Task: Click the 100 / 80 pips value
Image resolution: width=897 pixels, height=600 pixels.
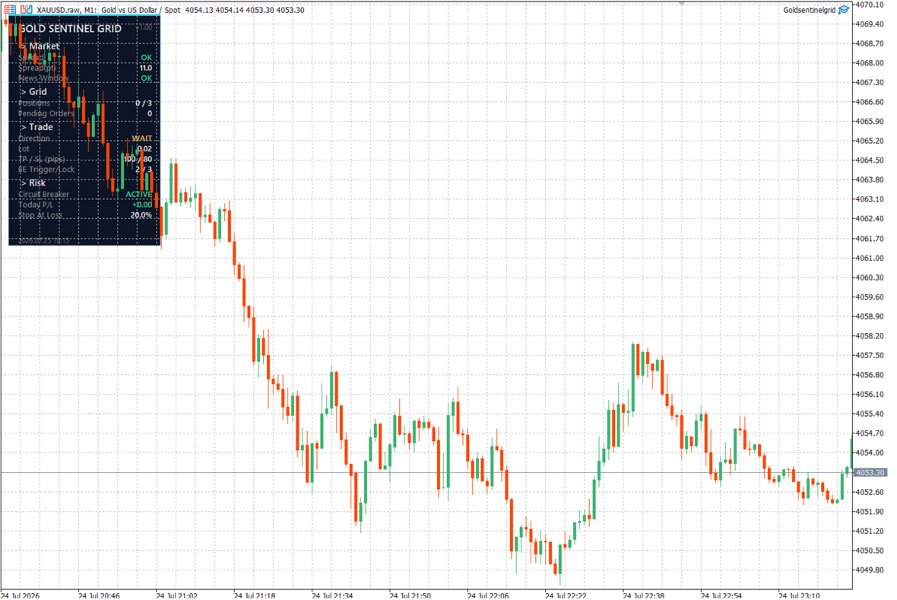Action: pyautogui.click(x=138, y=159)
